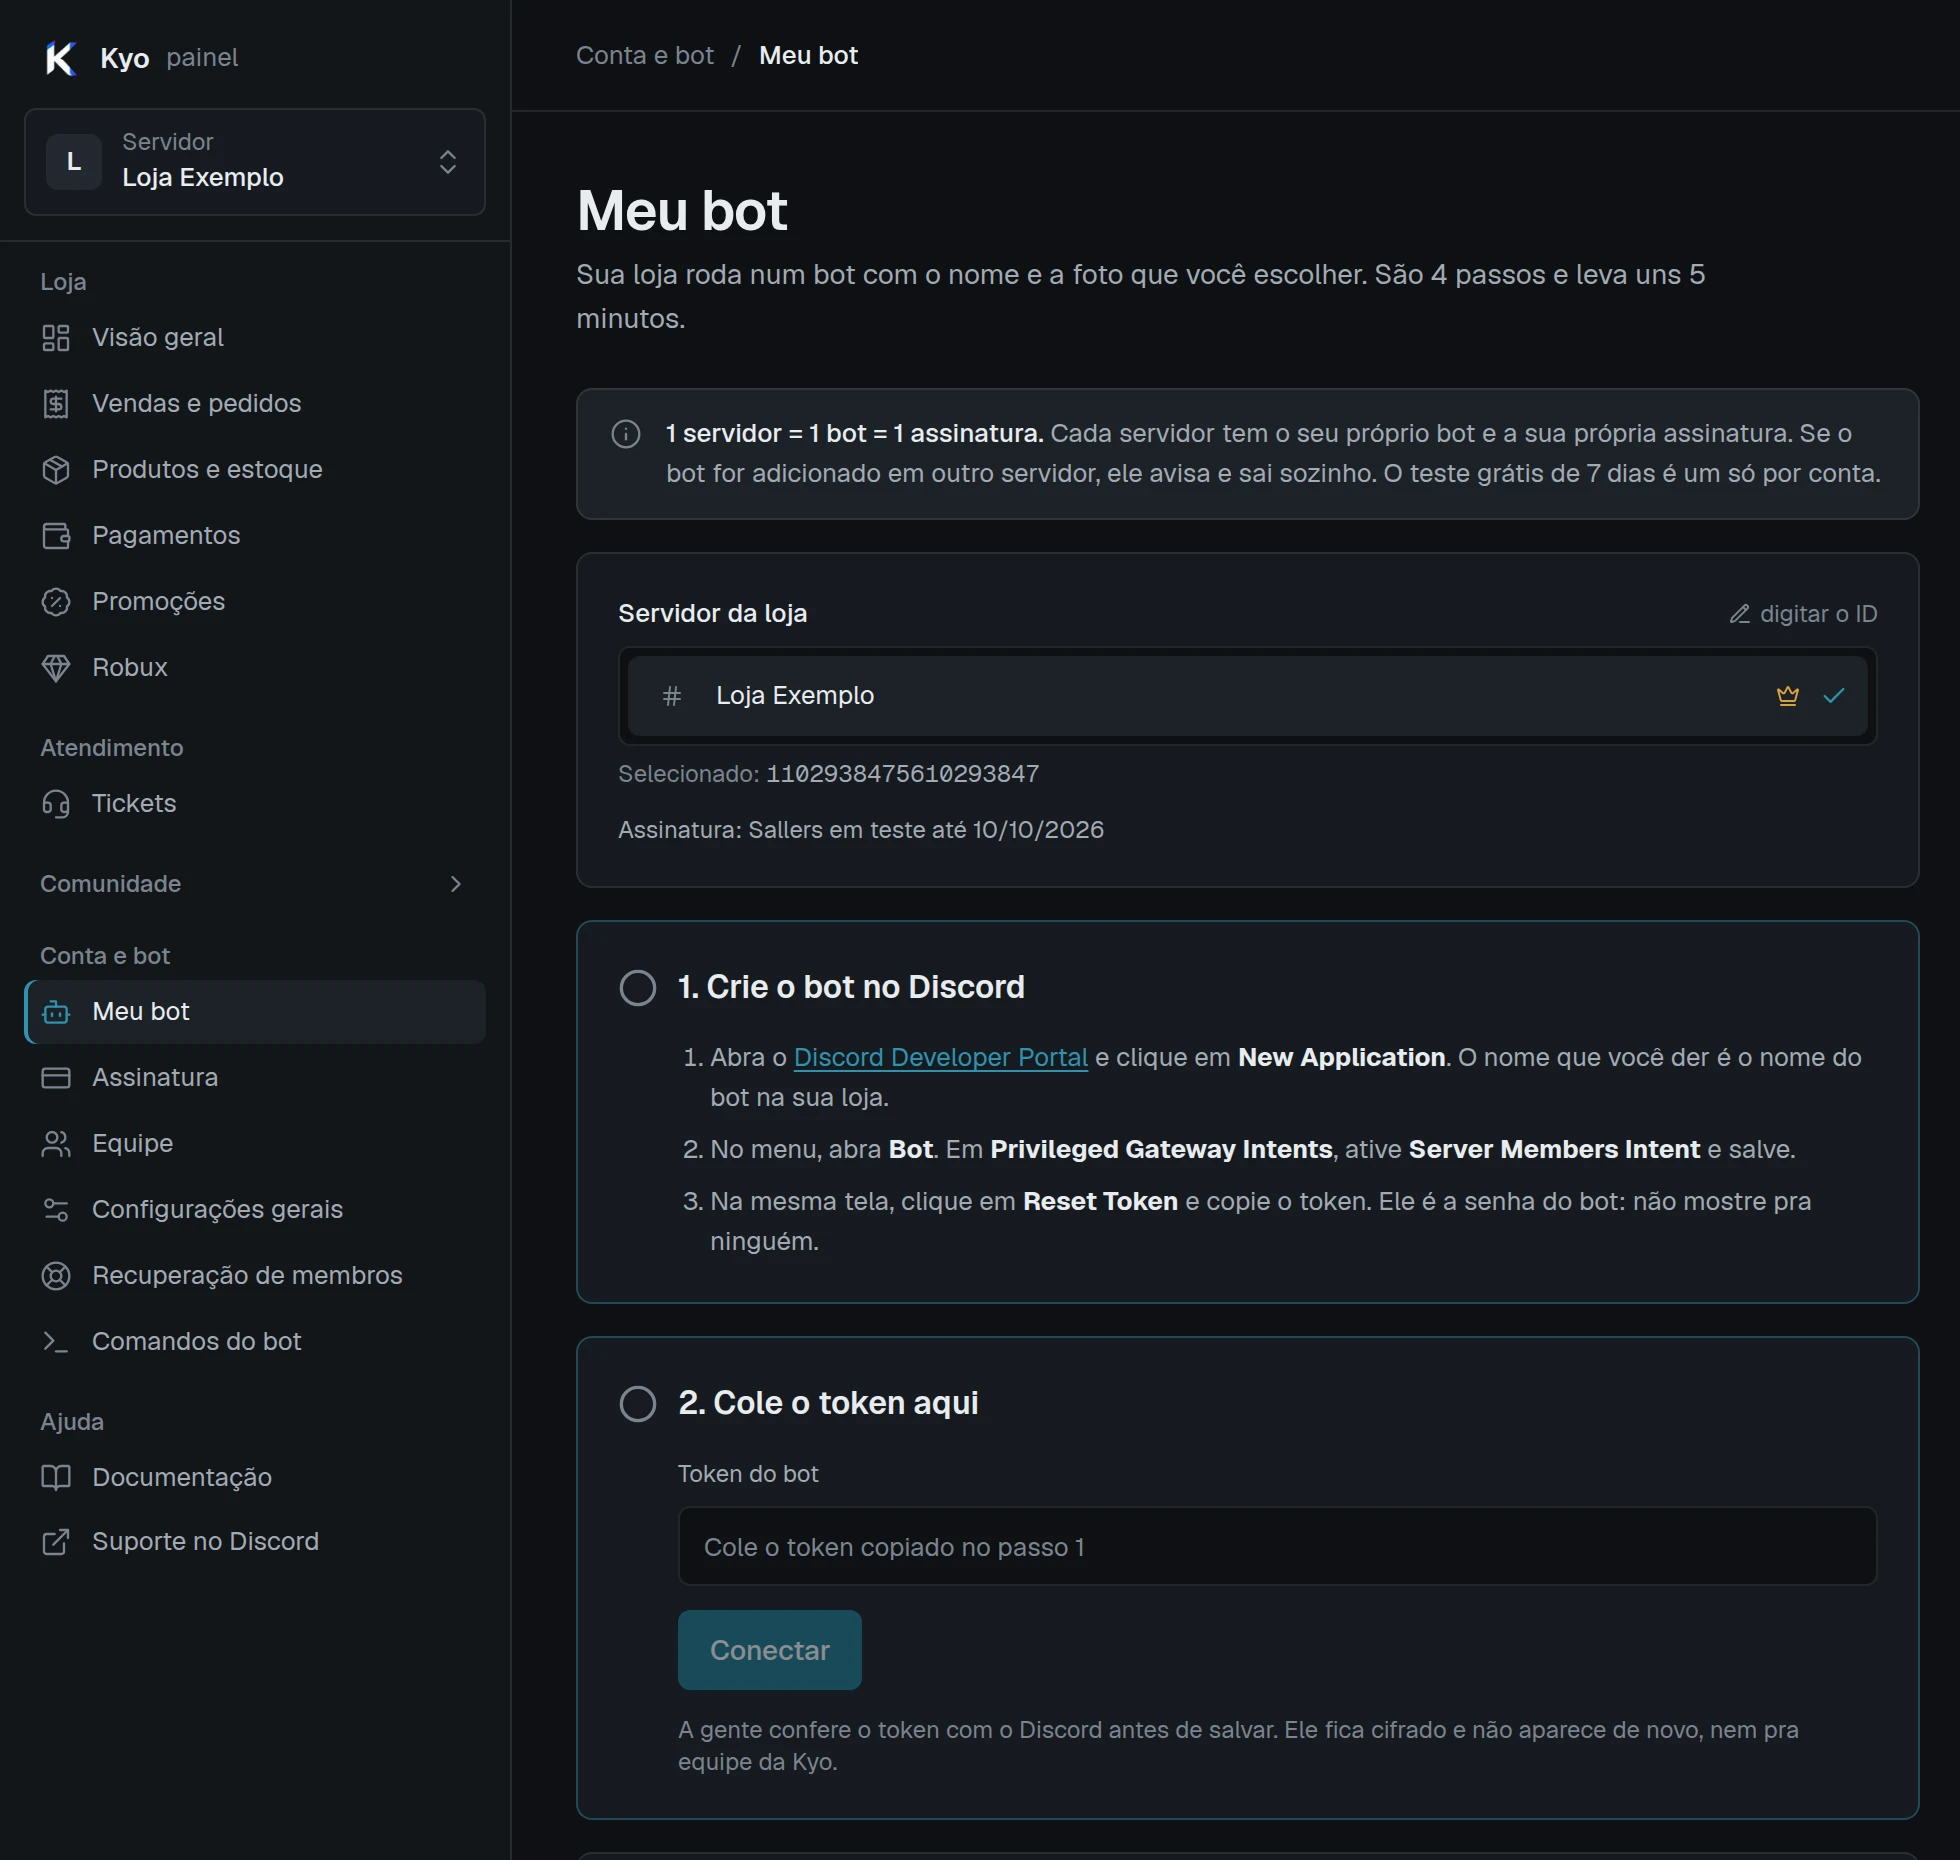1960x1860 pixels.
Task: Open Pagamentos in the sidebar
Action: [x=255, y=536]
